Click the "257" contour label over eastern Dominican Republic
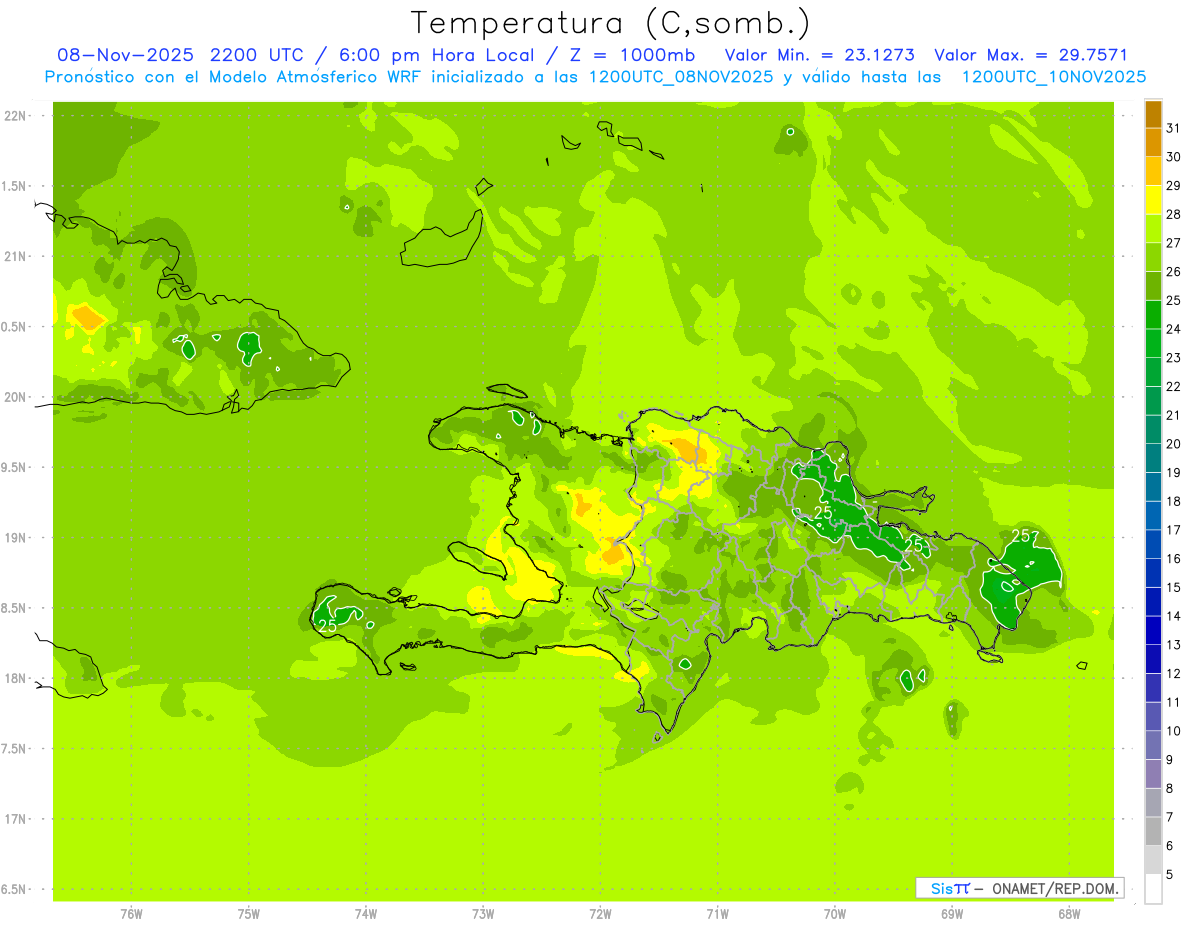Viewport: 1200px width, 927px height. pyautogui.click(x=1025, y=537)
